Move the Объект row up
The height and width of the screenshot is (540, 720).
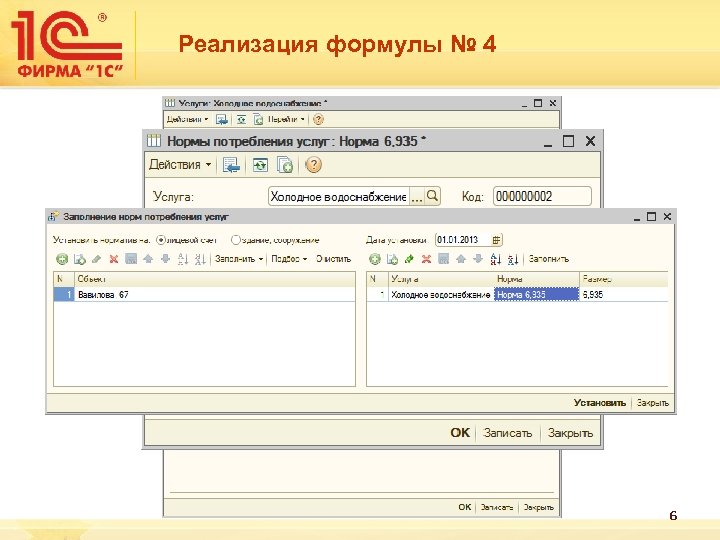[x=148, y=259]
